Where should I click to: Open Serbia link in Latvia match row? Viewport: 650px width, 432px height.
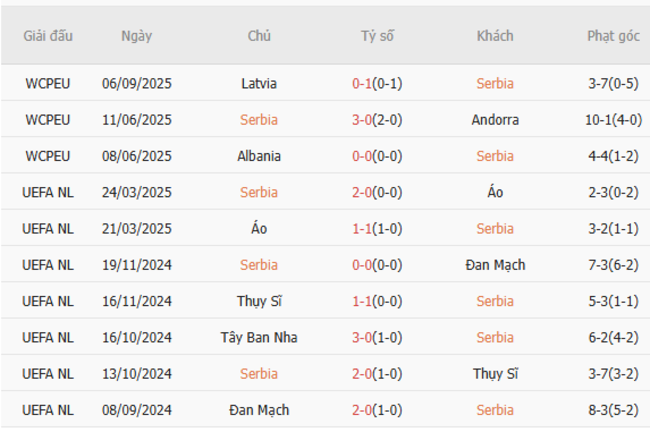coord(495,83)
